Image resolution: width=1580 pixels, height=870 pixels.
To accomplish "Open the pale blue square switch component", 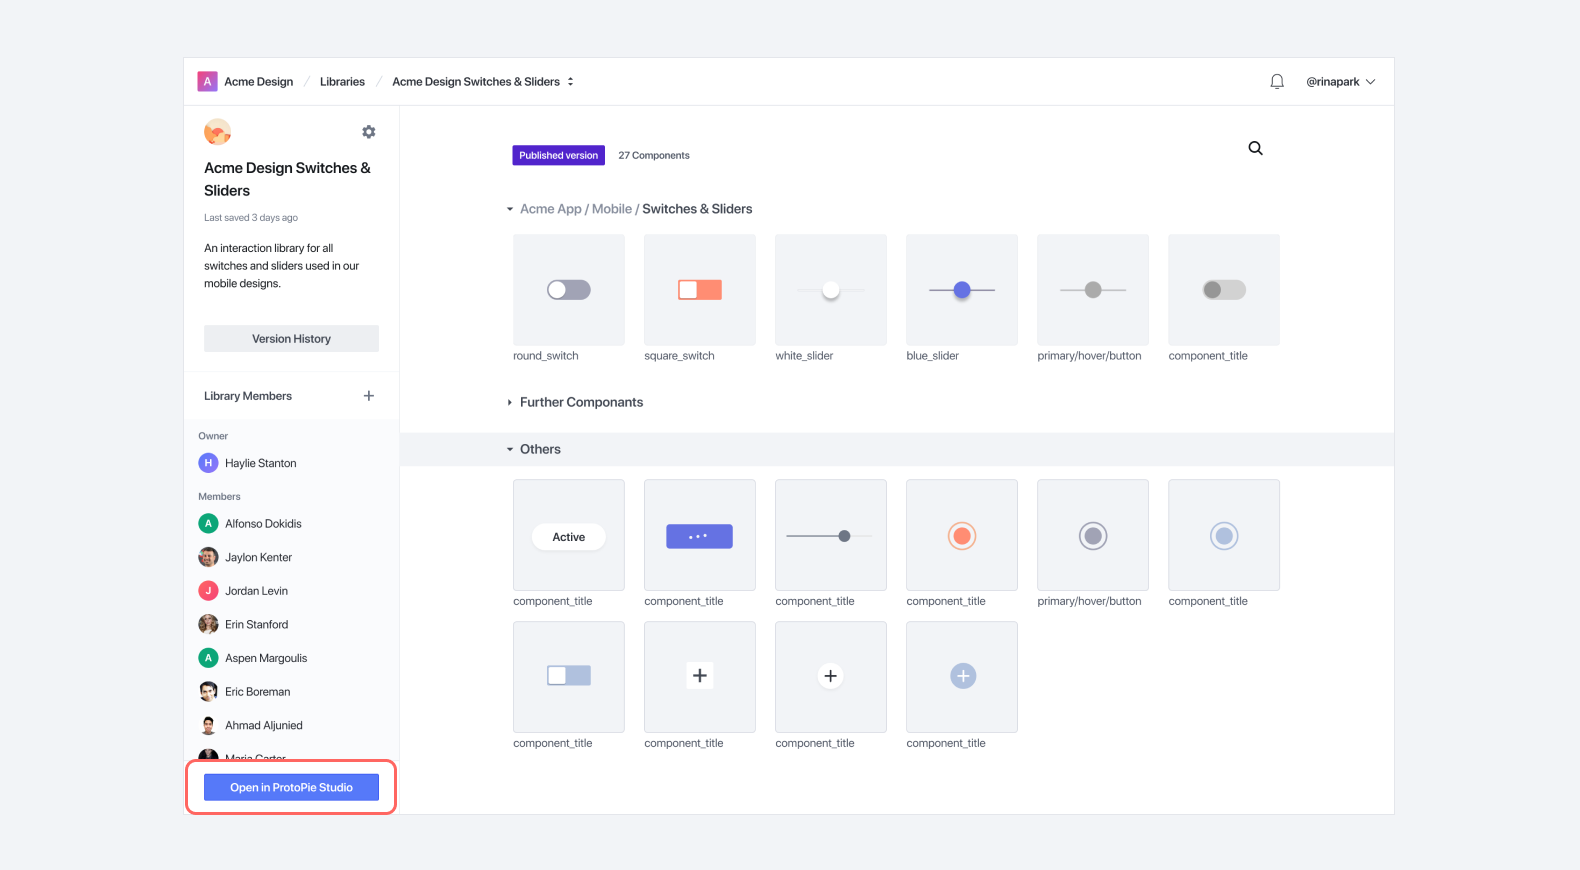I will (x=569, y=677).
